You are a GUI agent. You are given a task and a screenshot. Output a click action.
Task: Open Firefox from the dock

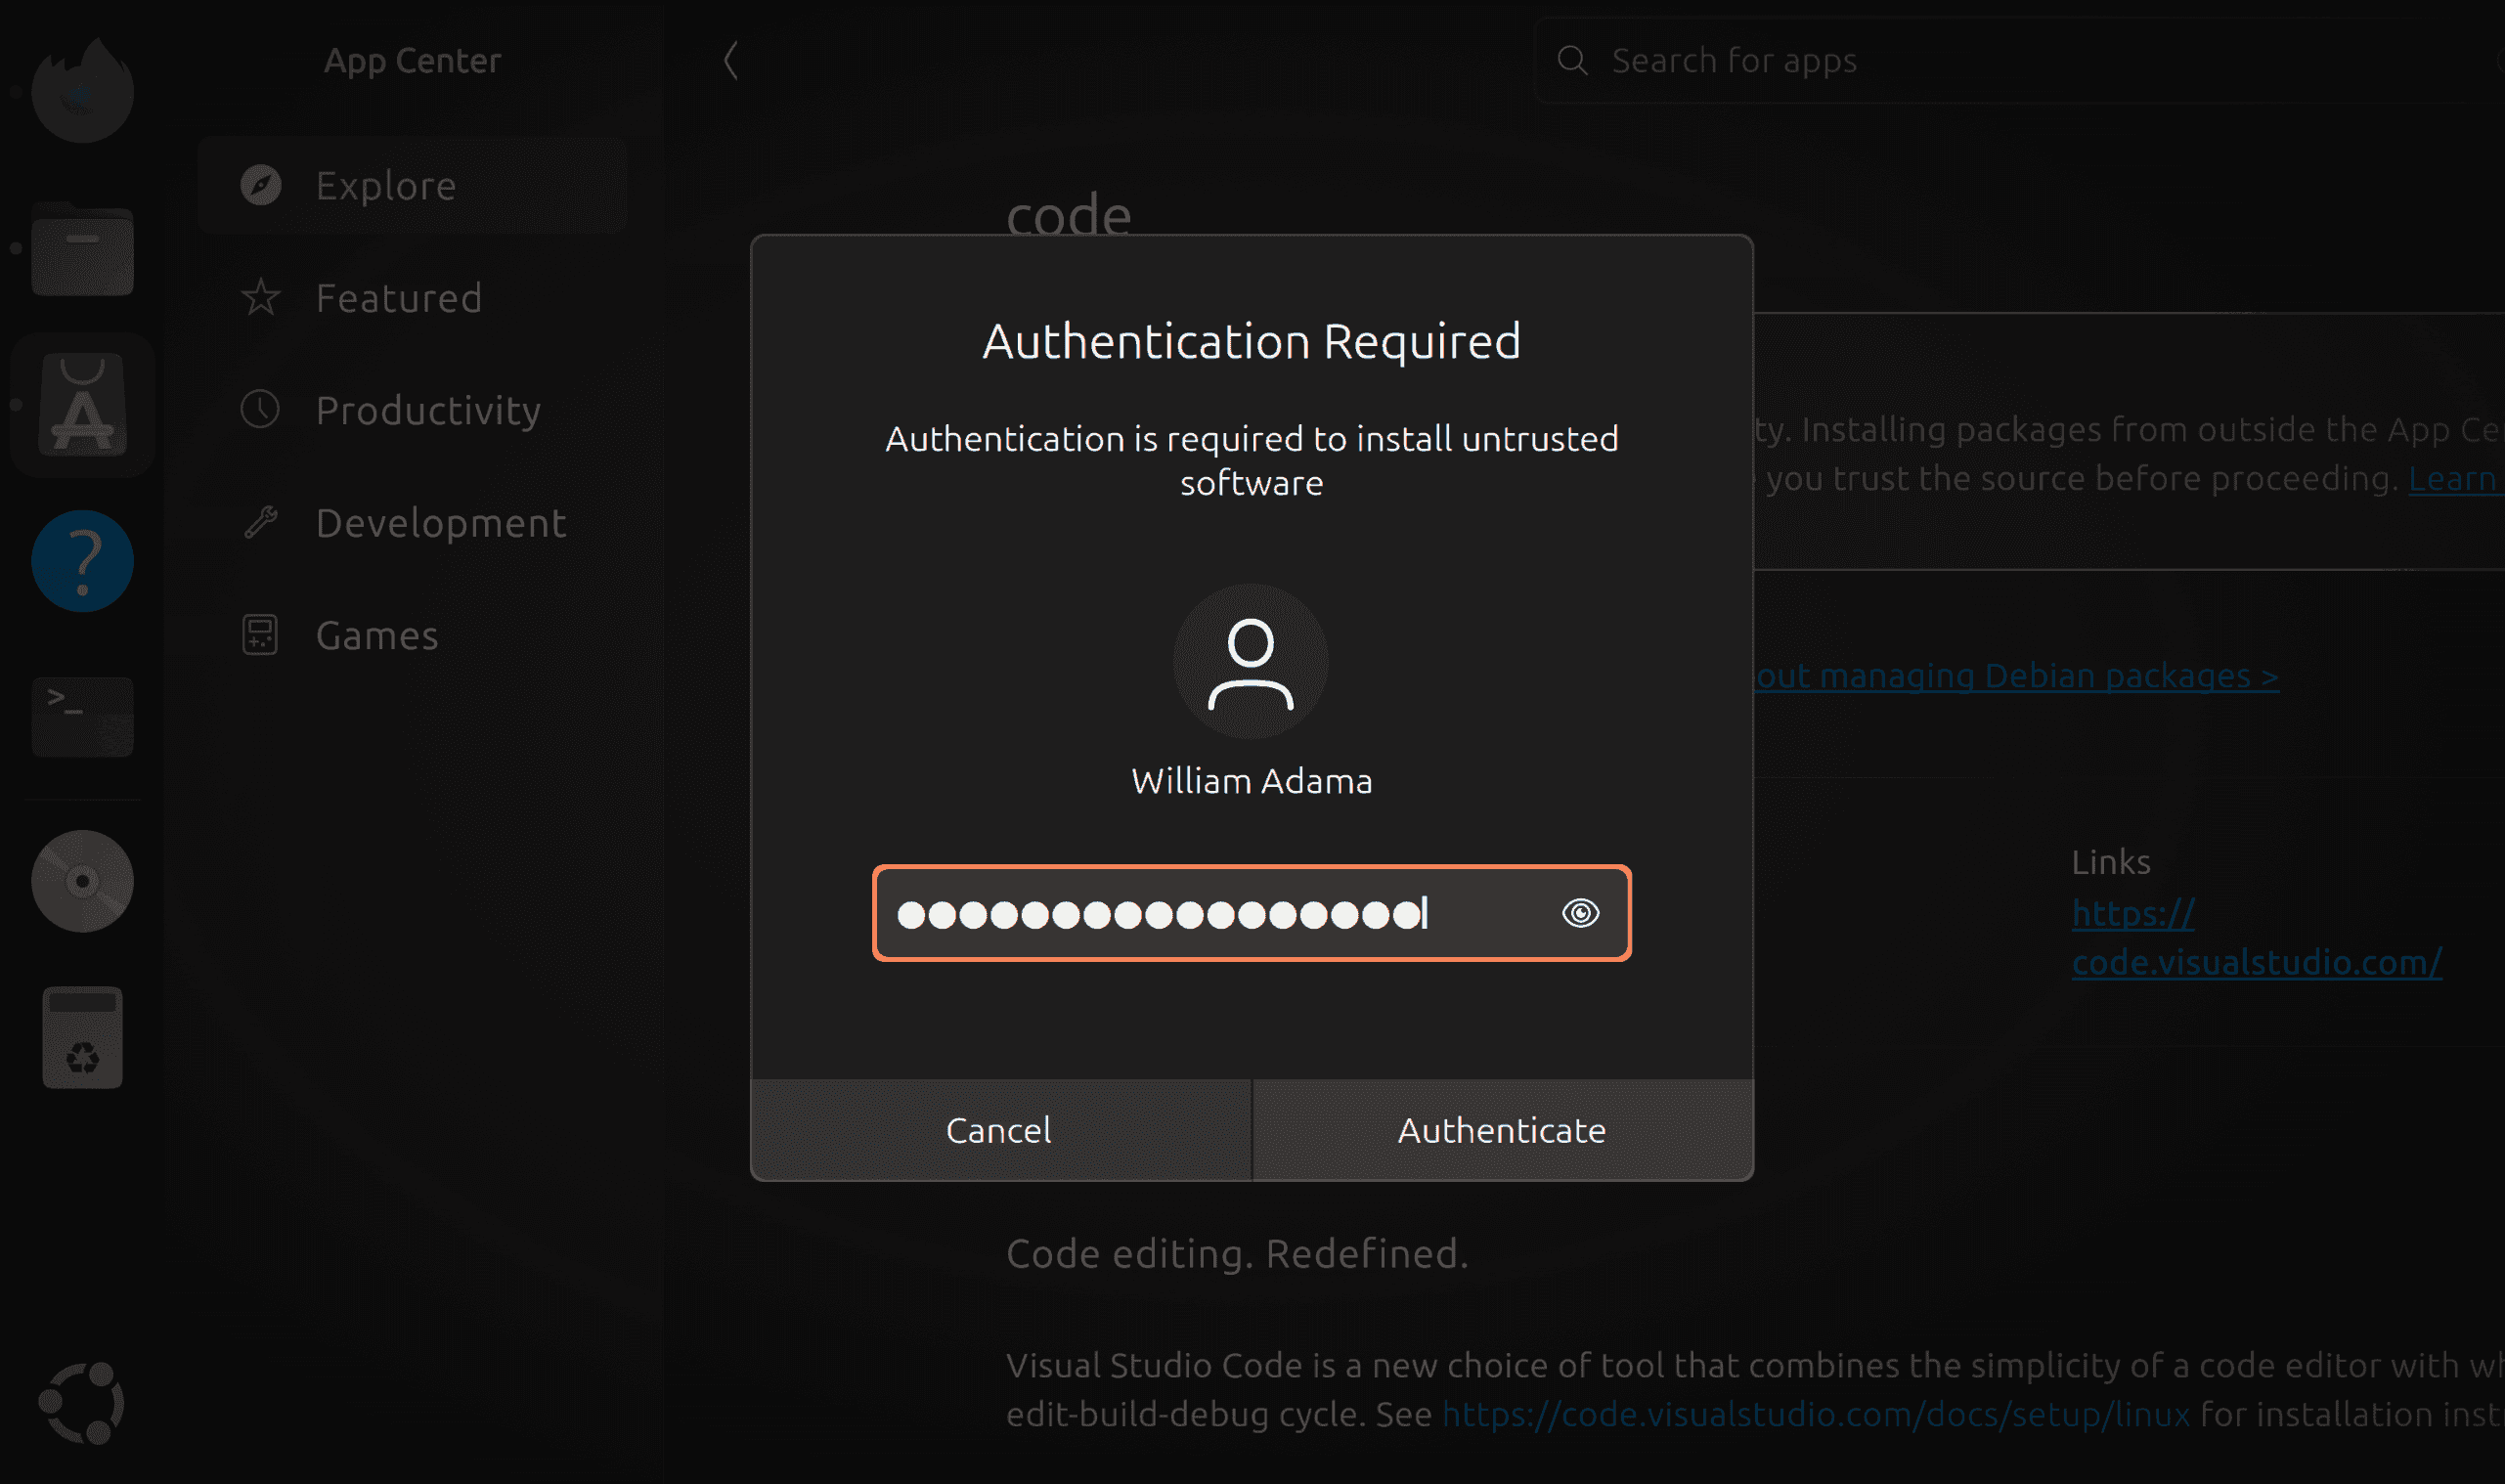point(82,92)
